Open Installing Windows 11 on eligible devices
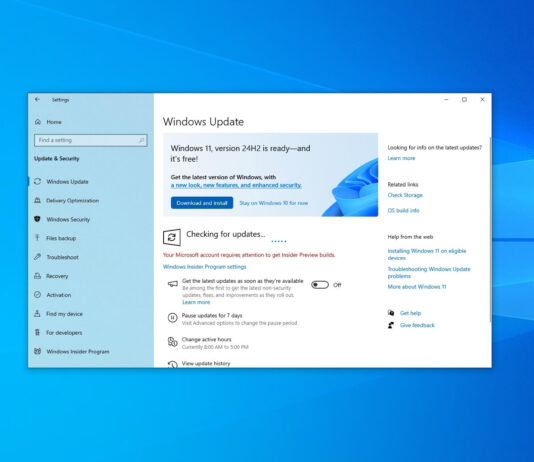This screenshot has height=462, width=534. coord(427,254)
